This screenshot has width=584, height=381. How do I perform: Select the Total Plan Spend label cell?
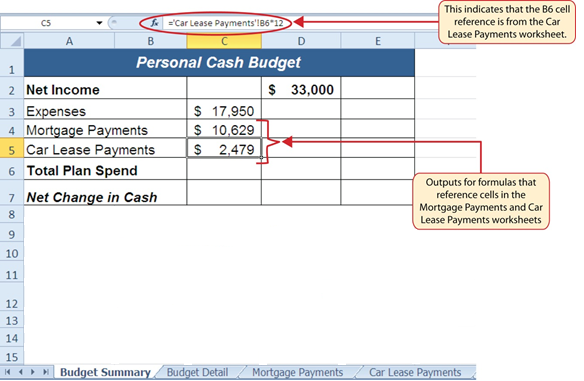pos(105,169)
